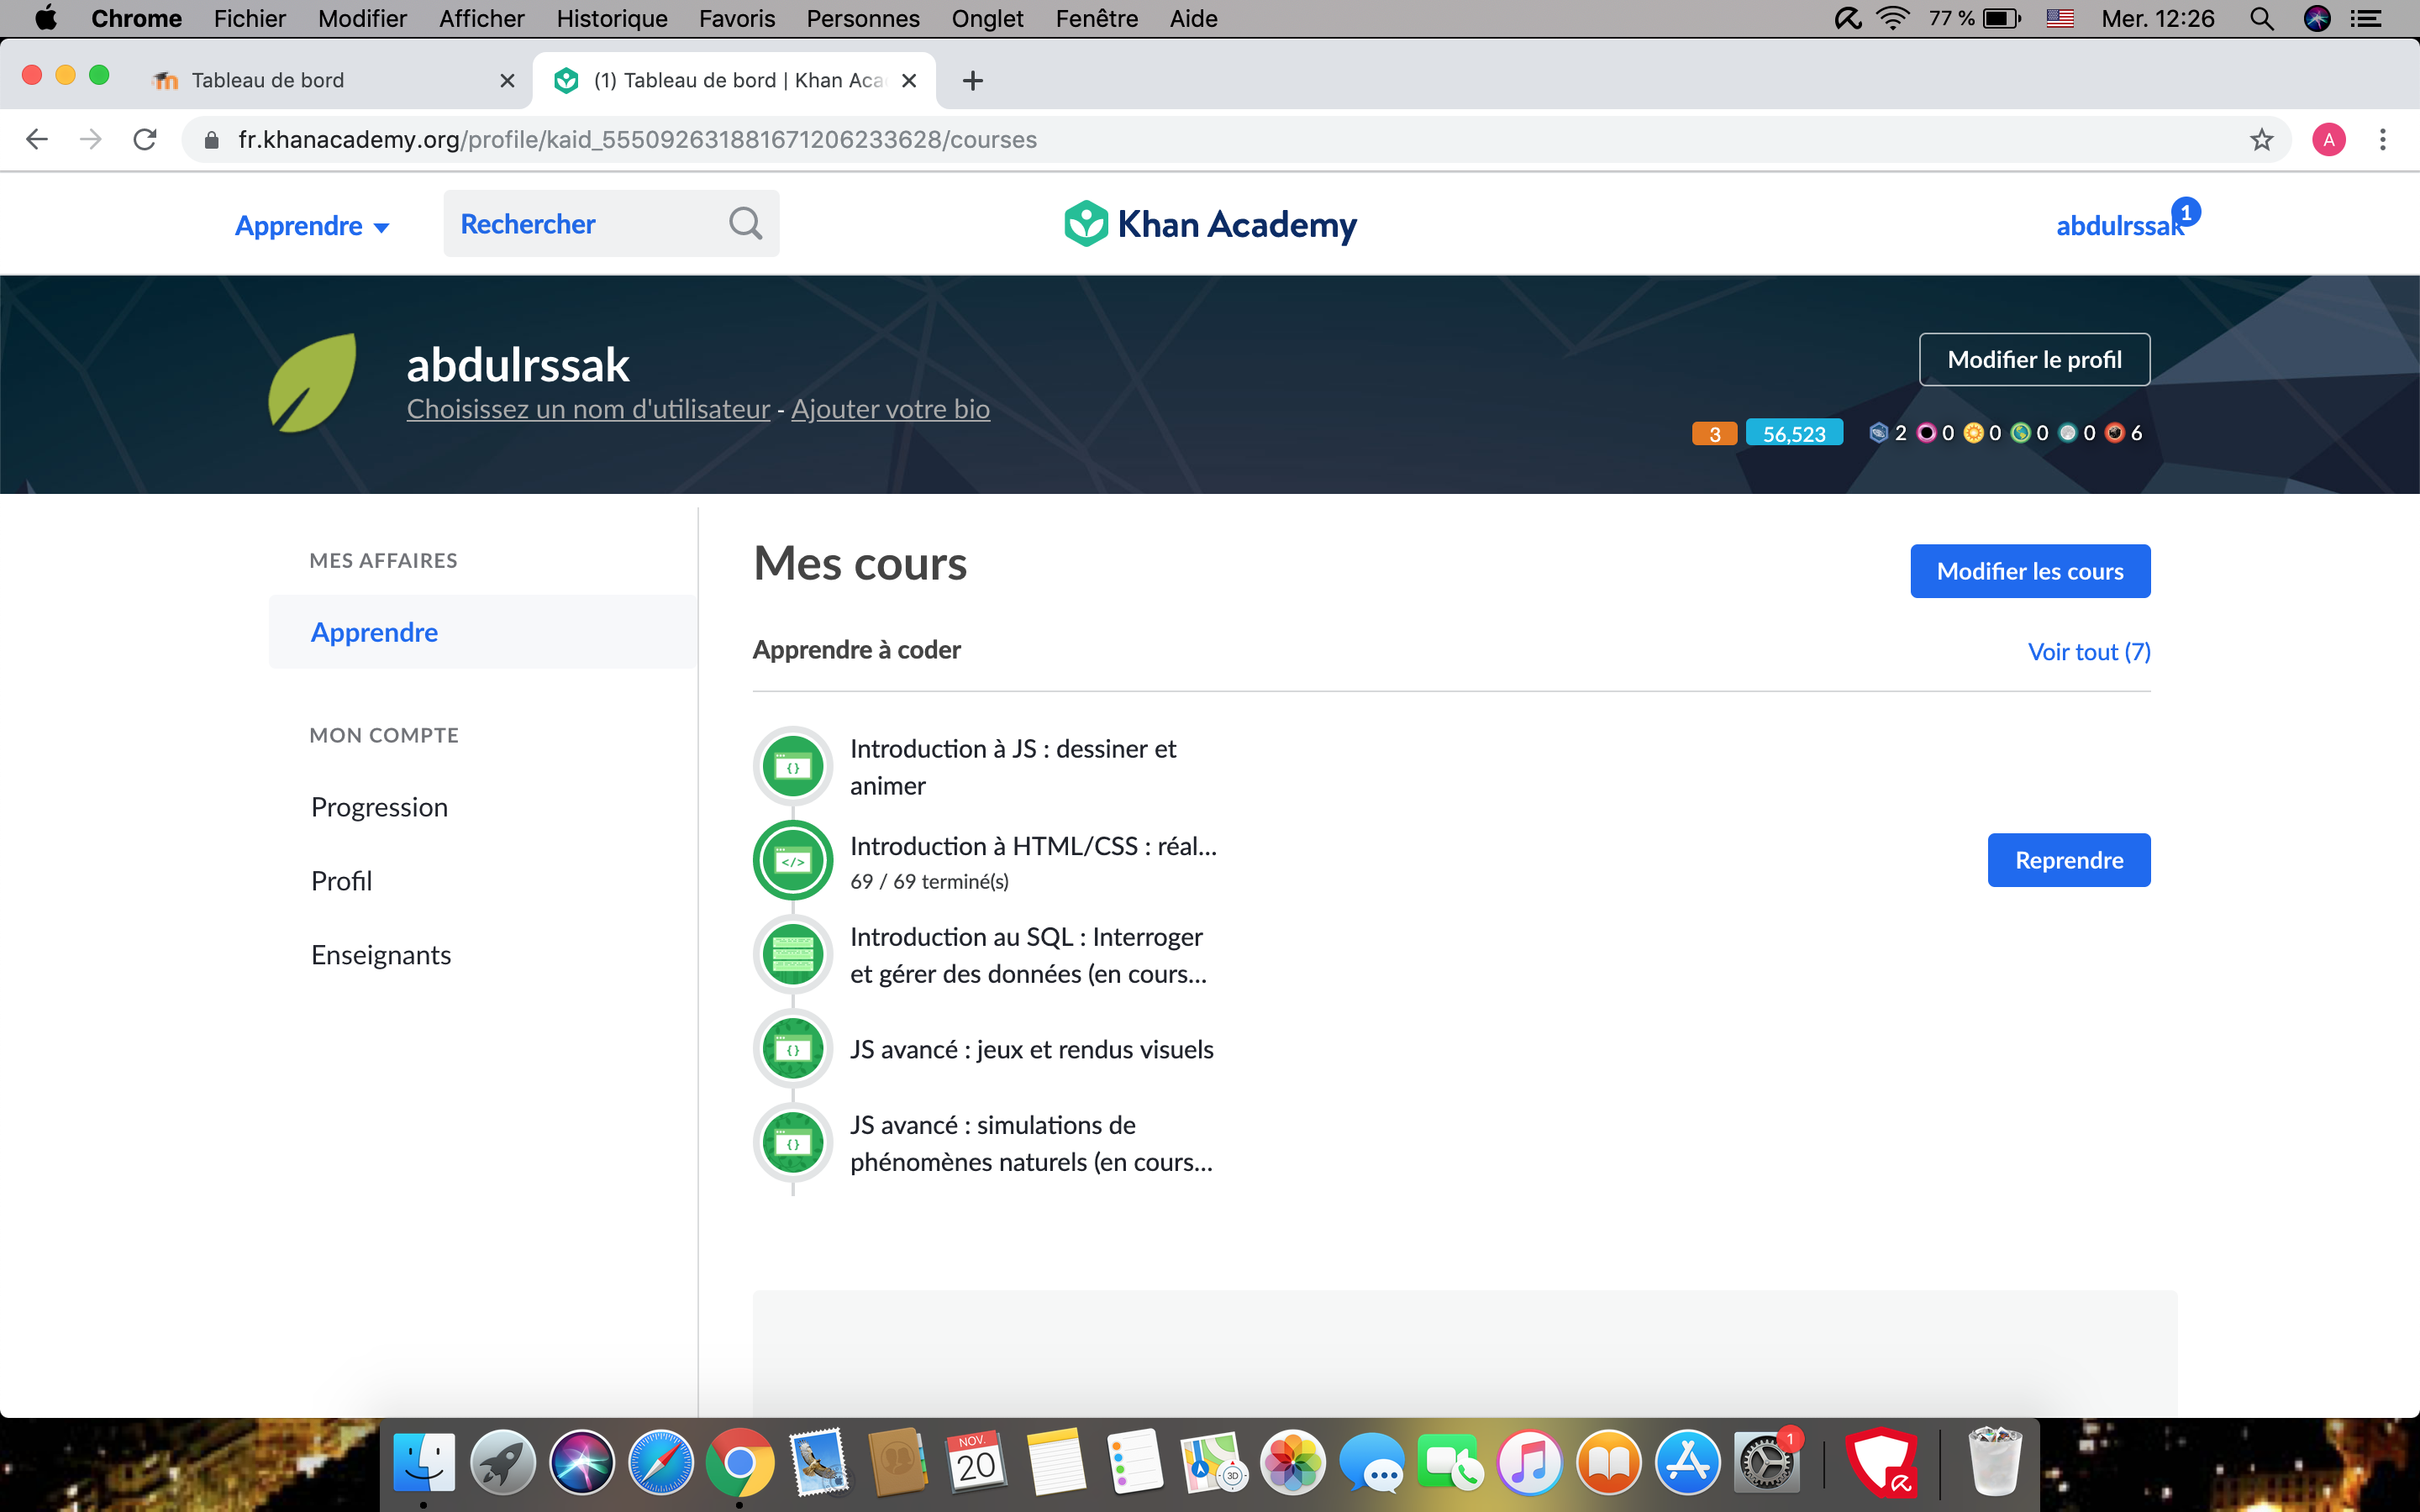Screen dimensions: 2420x1512
Task: Open Progression in the sidebar
Action: [x=379, y=807]
